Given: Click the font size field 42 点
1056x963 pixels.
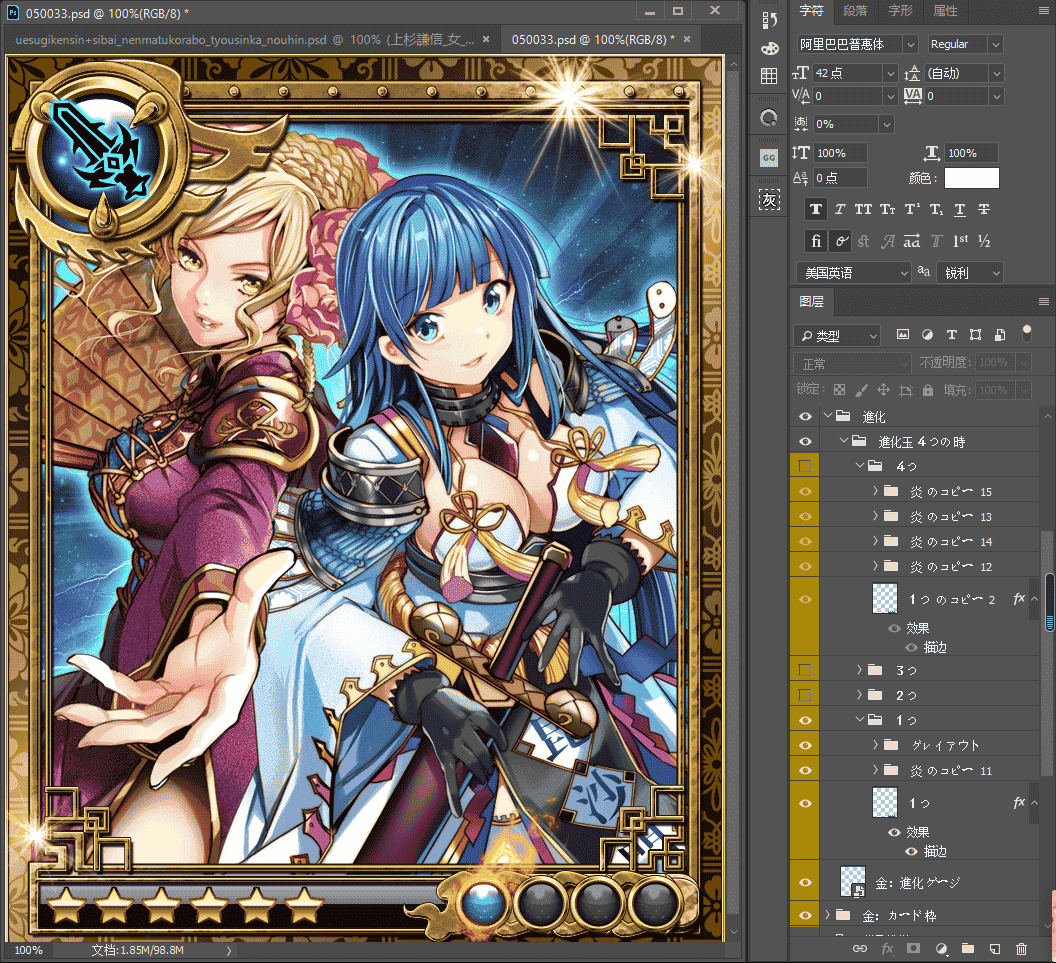Looking at the screenshot, I should point(849,73).
